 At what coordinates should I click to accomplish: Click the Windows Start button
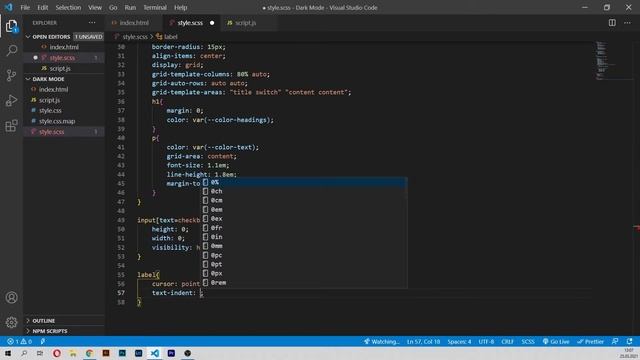[x=8, y=353]
